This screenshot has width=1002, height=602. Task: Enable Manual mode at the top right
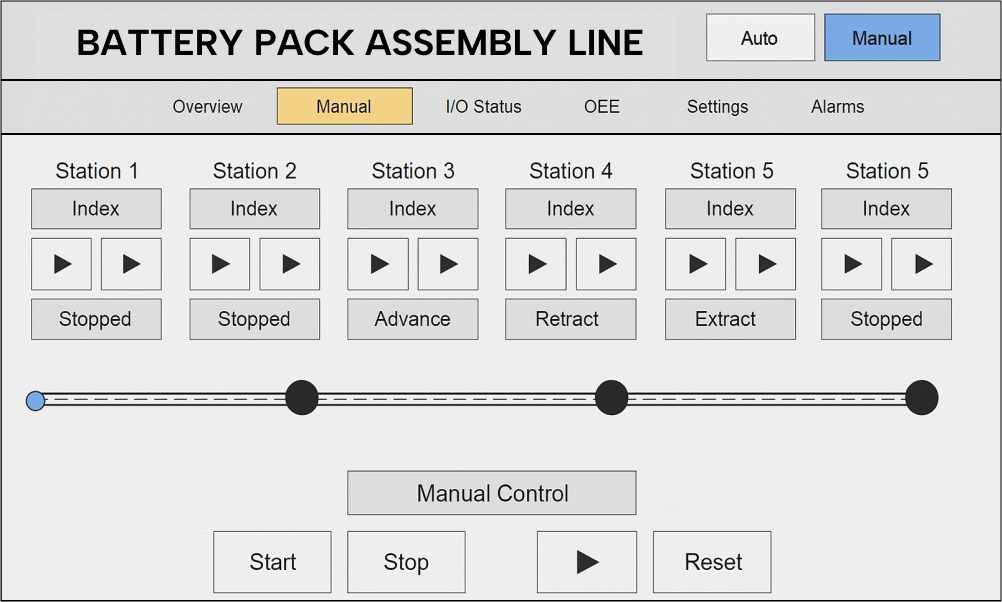pos(881,37)
